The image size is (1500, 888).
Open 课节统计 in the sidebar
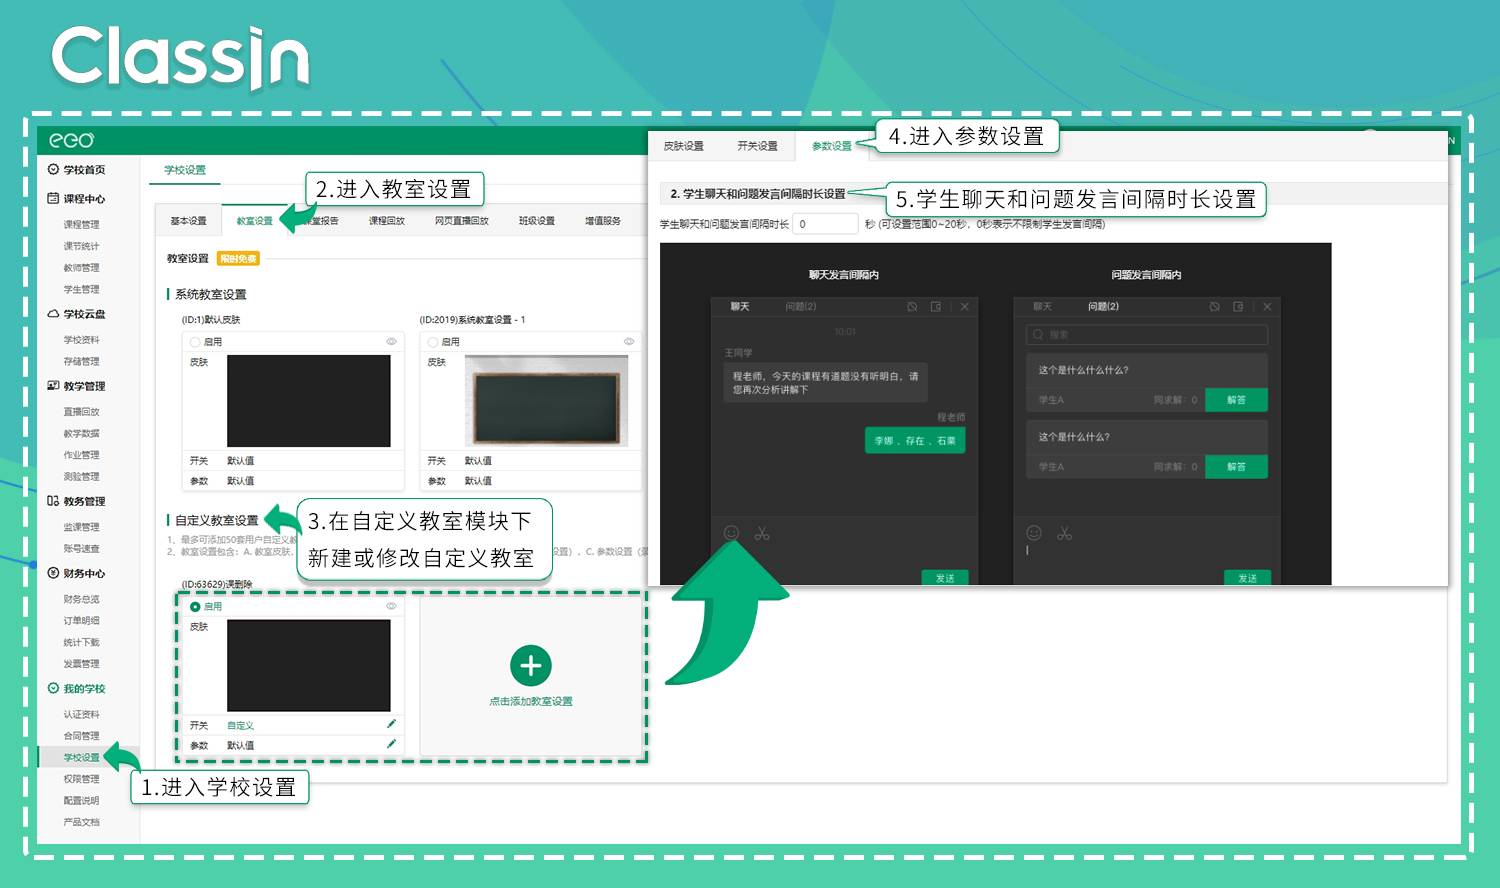point(81,246)
